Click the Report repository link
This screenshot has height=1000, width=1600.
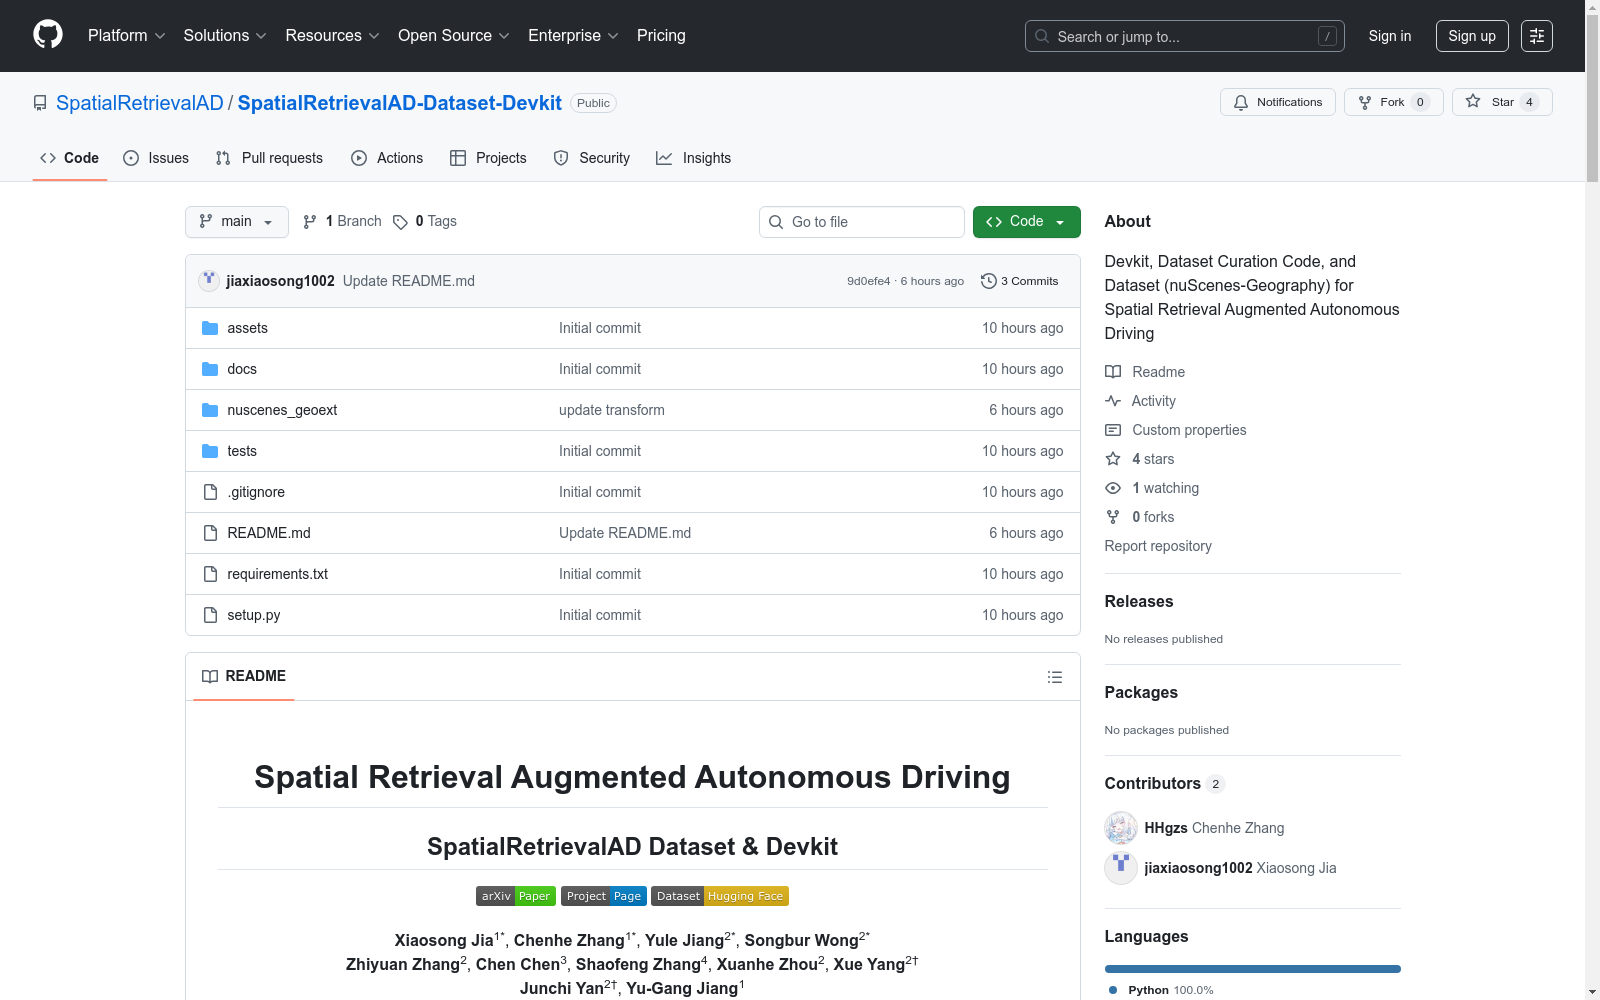1158,546
